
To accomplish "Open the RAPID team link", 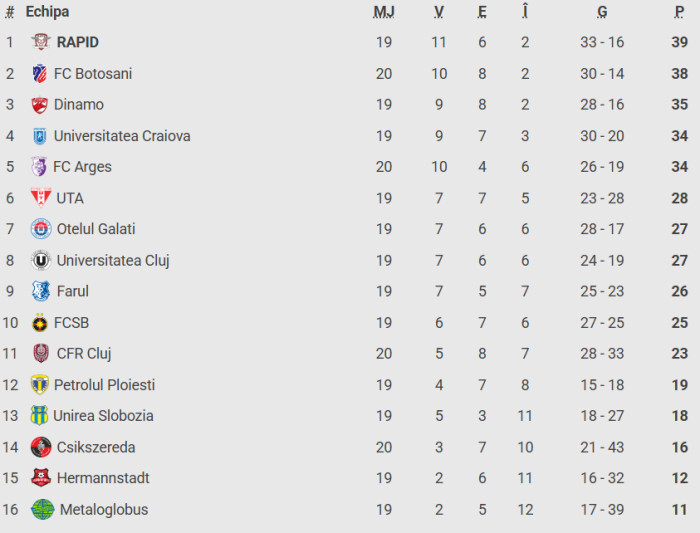I will (78, 42).
